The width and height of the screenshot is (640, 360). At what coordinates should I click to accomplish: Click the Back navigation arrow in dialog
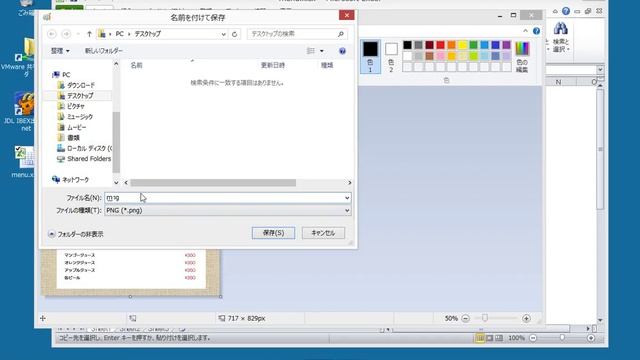pos(52,34)
